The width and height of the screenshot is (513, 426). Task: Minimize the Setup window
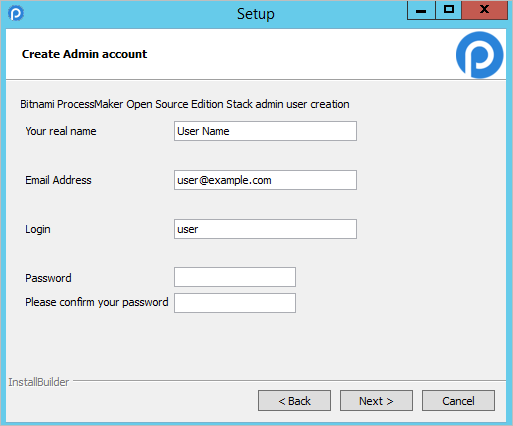pos(421,10)
